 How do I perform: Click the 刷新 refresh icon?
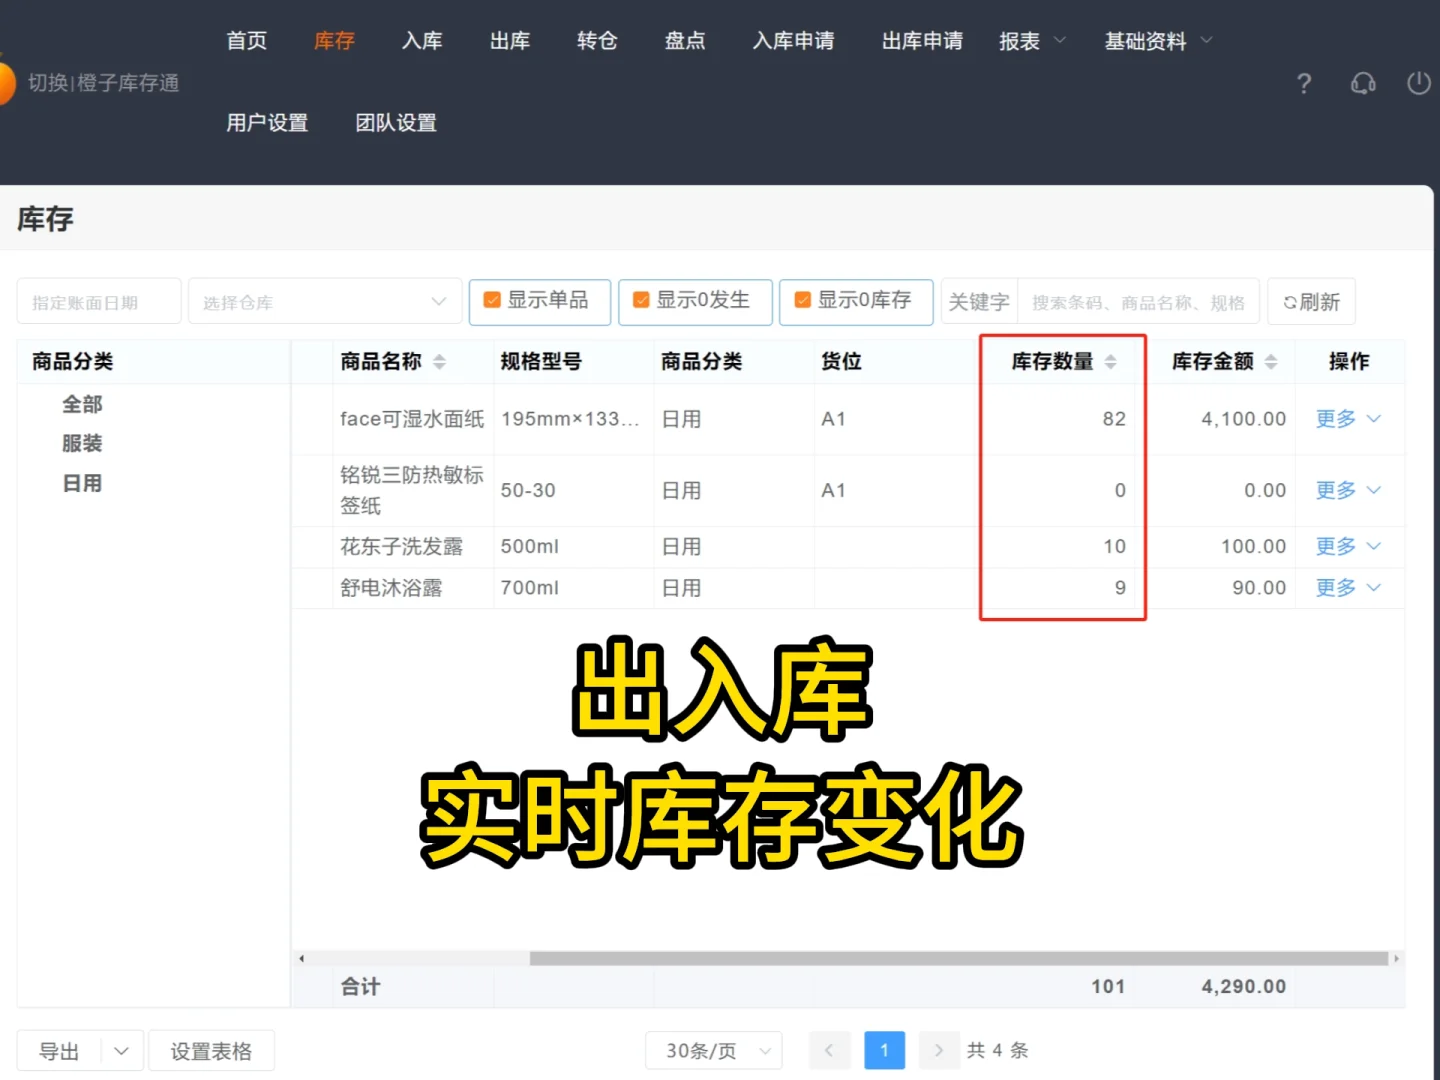1311,301
